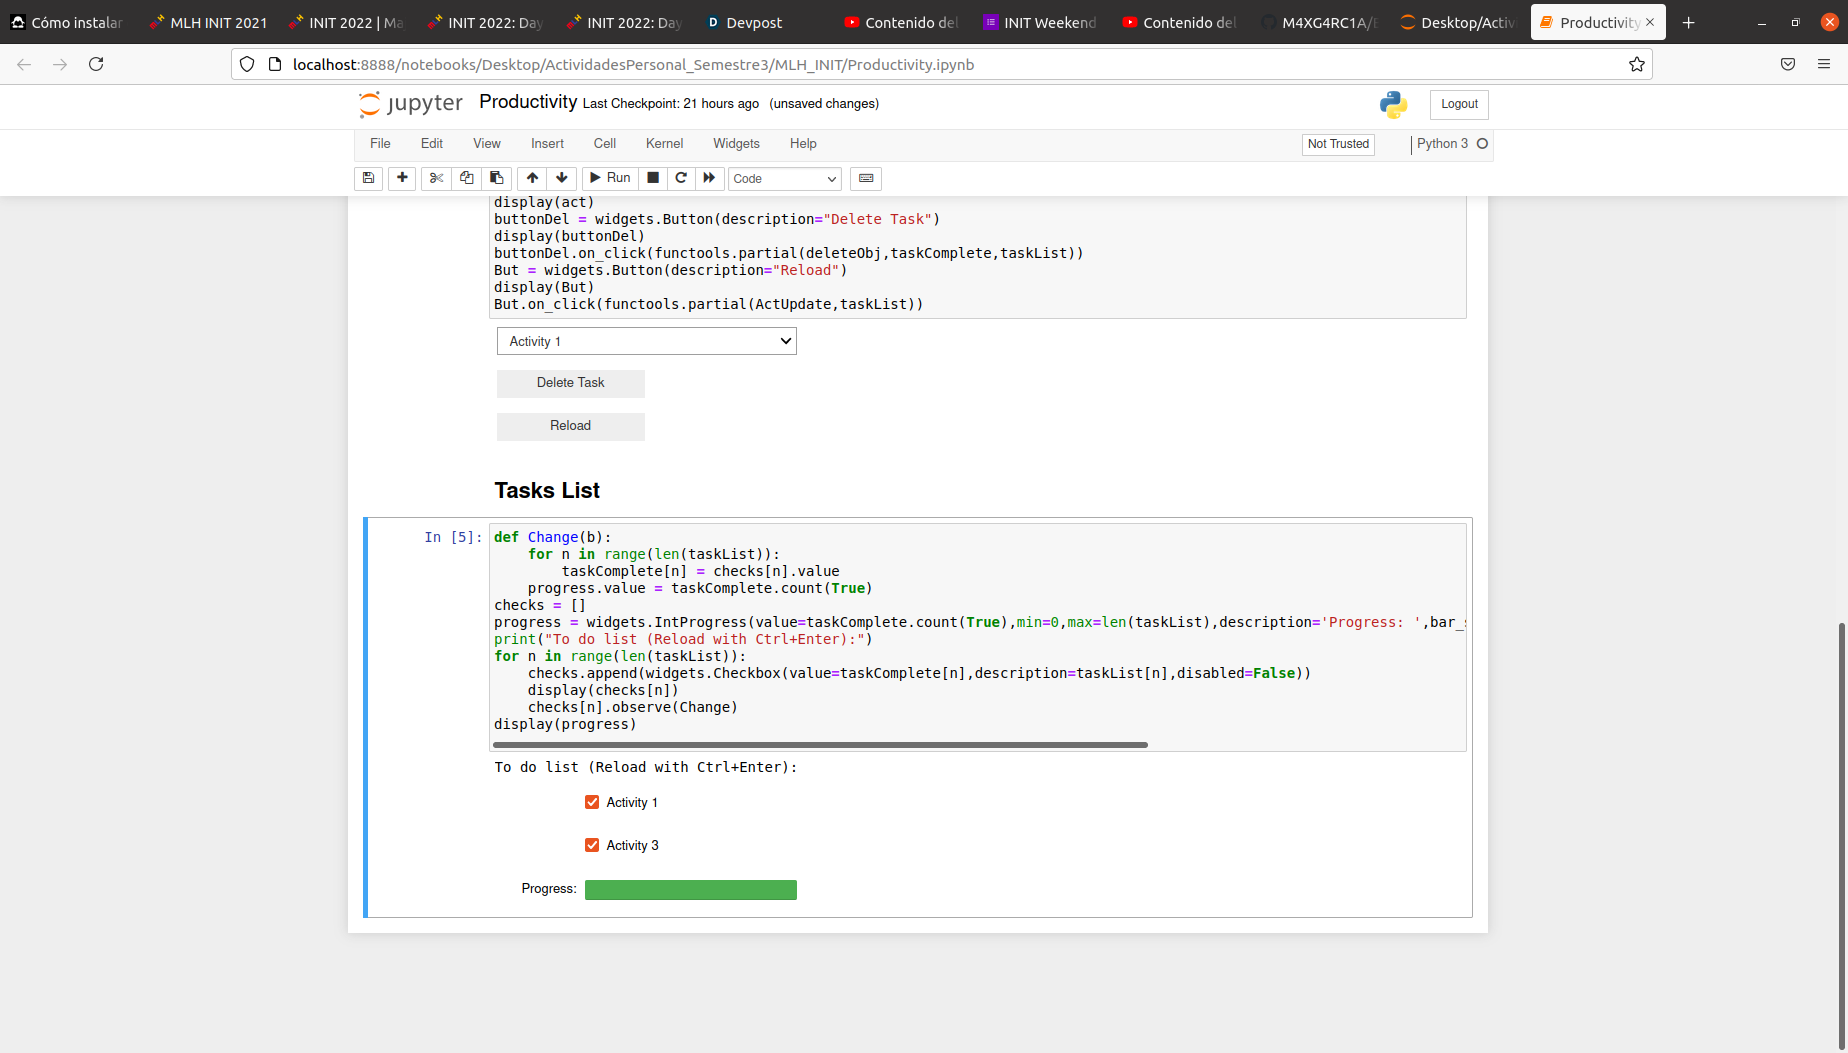Screen dimensions: 1848x1053
Task: Toggle the Activity 3 checkbox
Action: (592, 845)
